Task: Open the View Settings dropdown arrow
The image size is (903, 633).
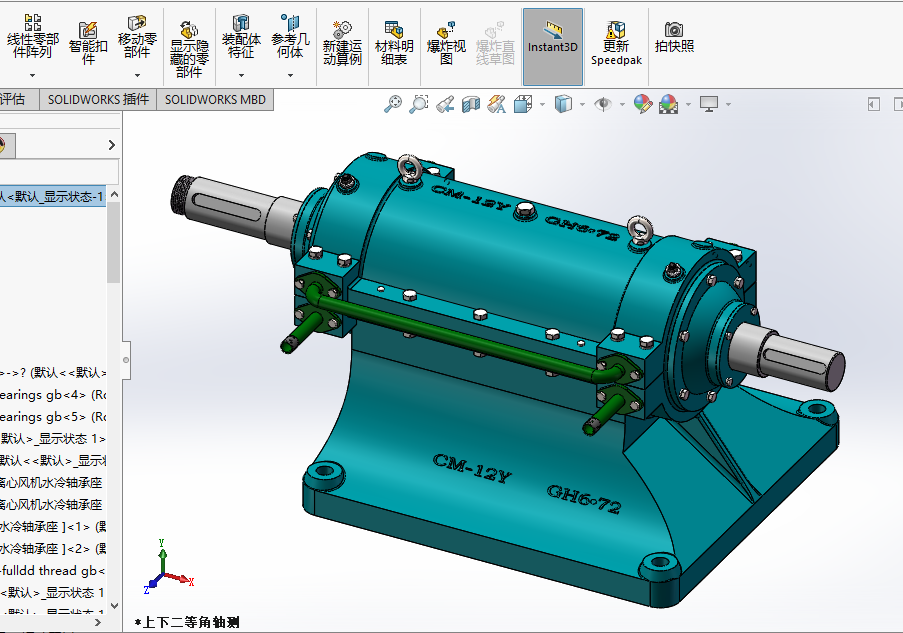Action: click(x=729, y=104)
